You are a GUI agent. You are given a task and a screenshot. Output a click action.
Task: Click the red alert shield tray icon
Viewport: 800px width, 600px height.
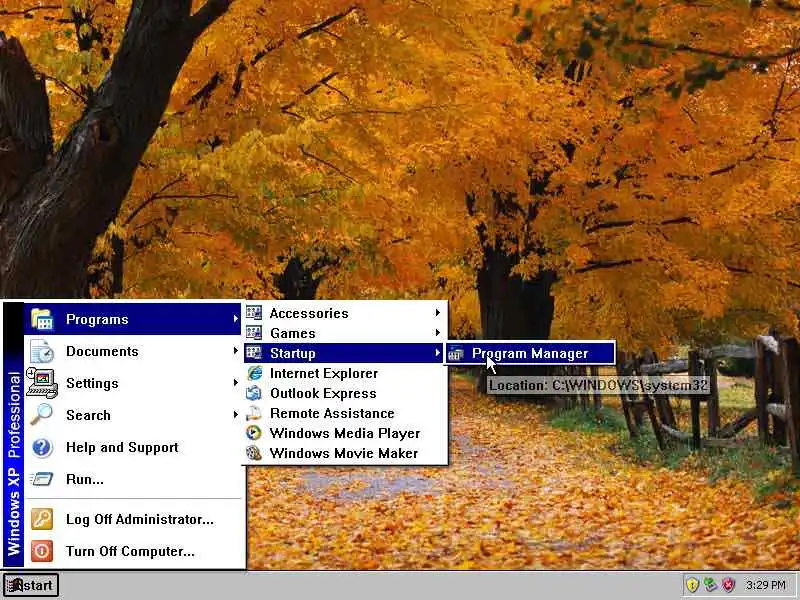(729, 585)
